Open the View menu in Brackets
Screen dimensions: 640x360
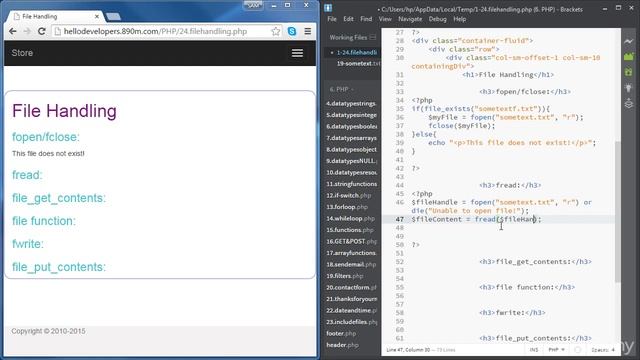(385, 19)
